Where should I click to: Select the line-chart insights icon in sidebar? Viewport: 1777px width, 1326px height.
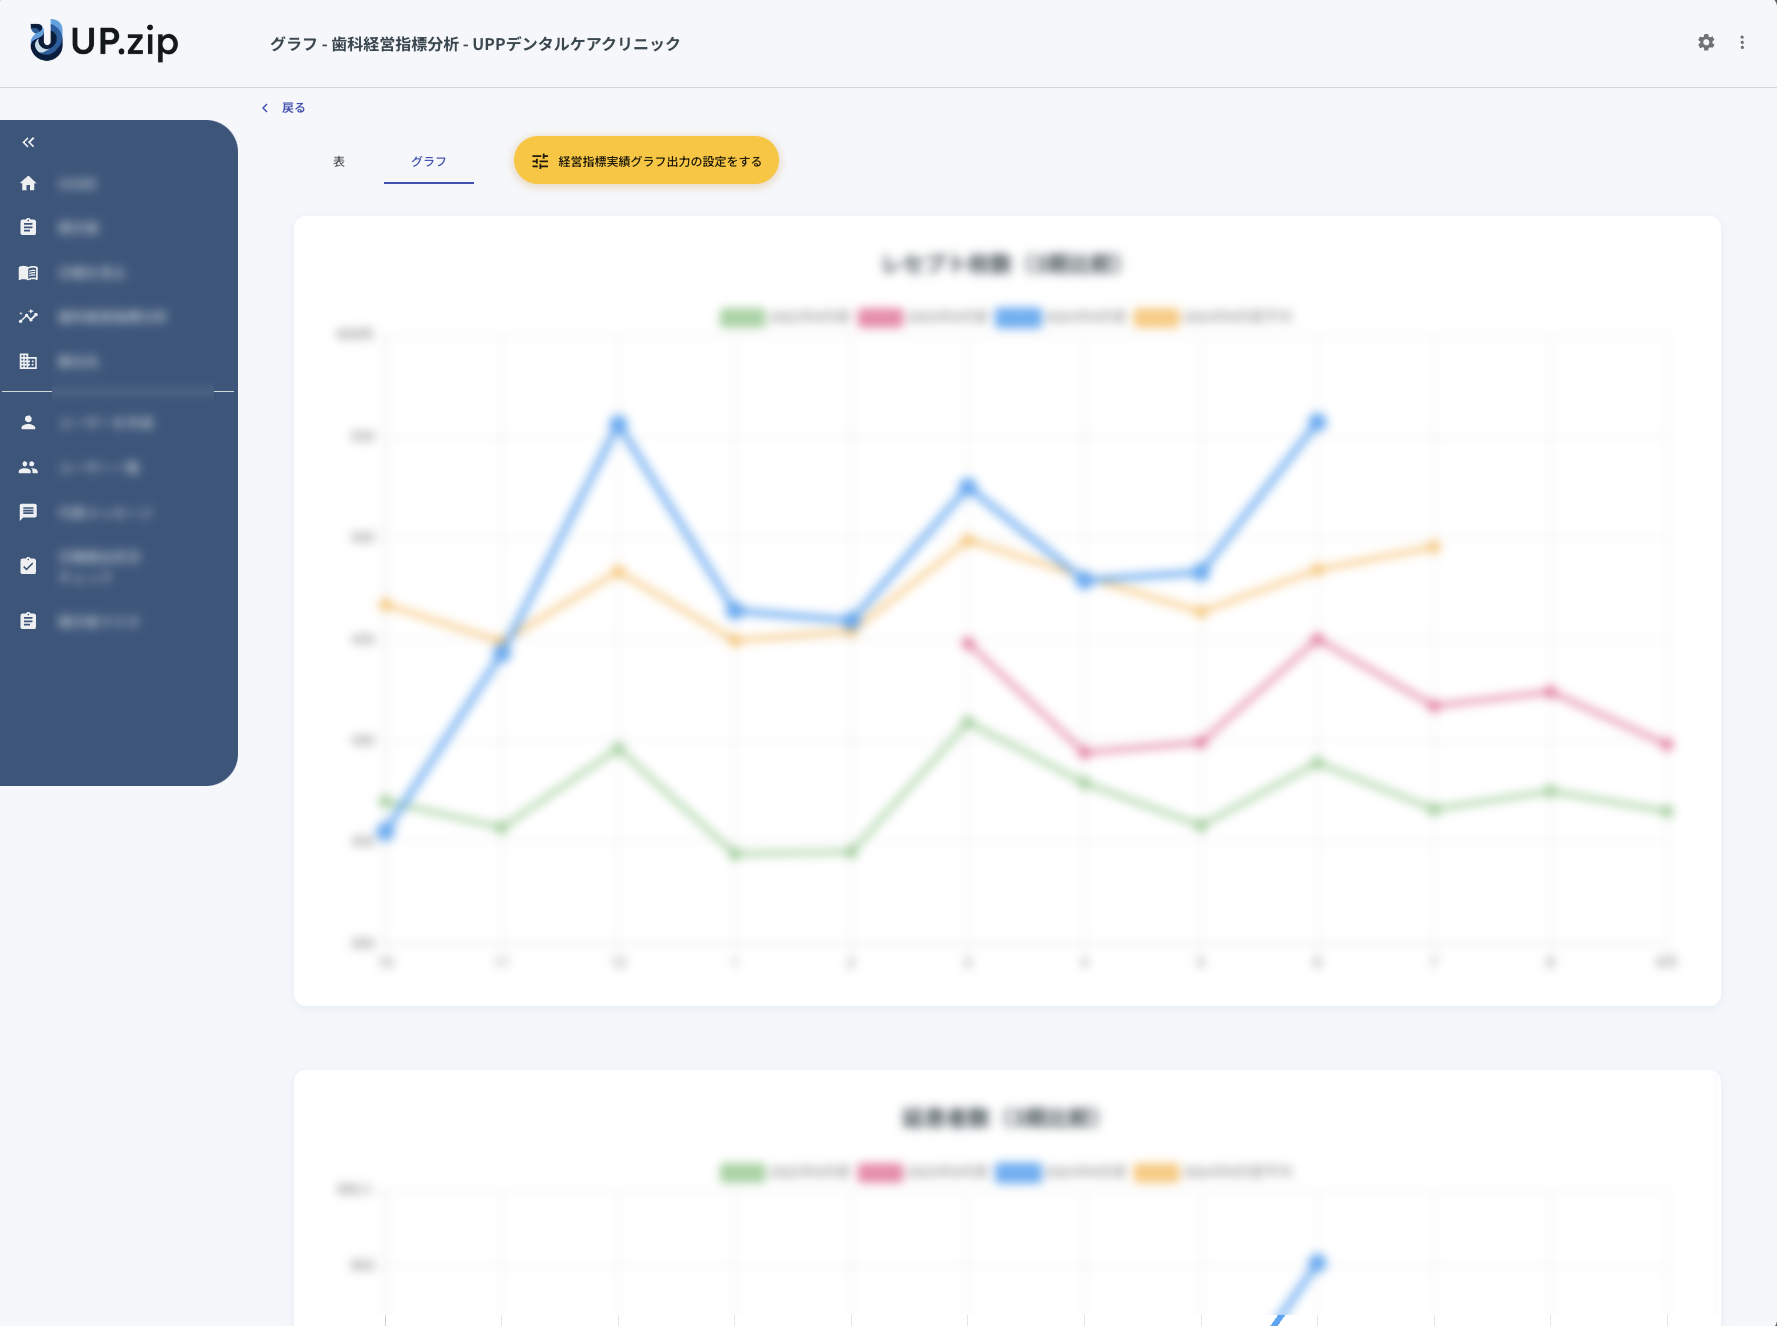28,317
